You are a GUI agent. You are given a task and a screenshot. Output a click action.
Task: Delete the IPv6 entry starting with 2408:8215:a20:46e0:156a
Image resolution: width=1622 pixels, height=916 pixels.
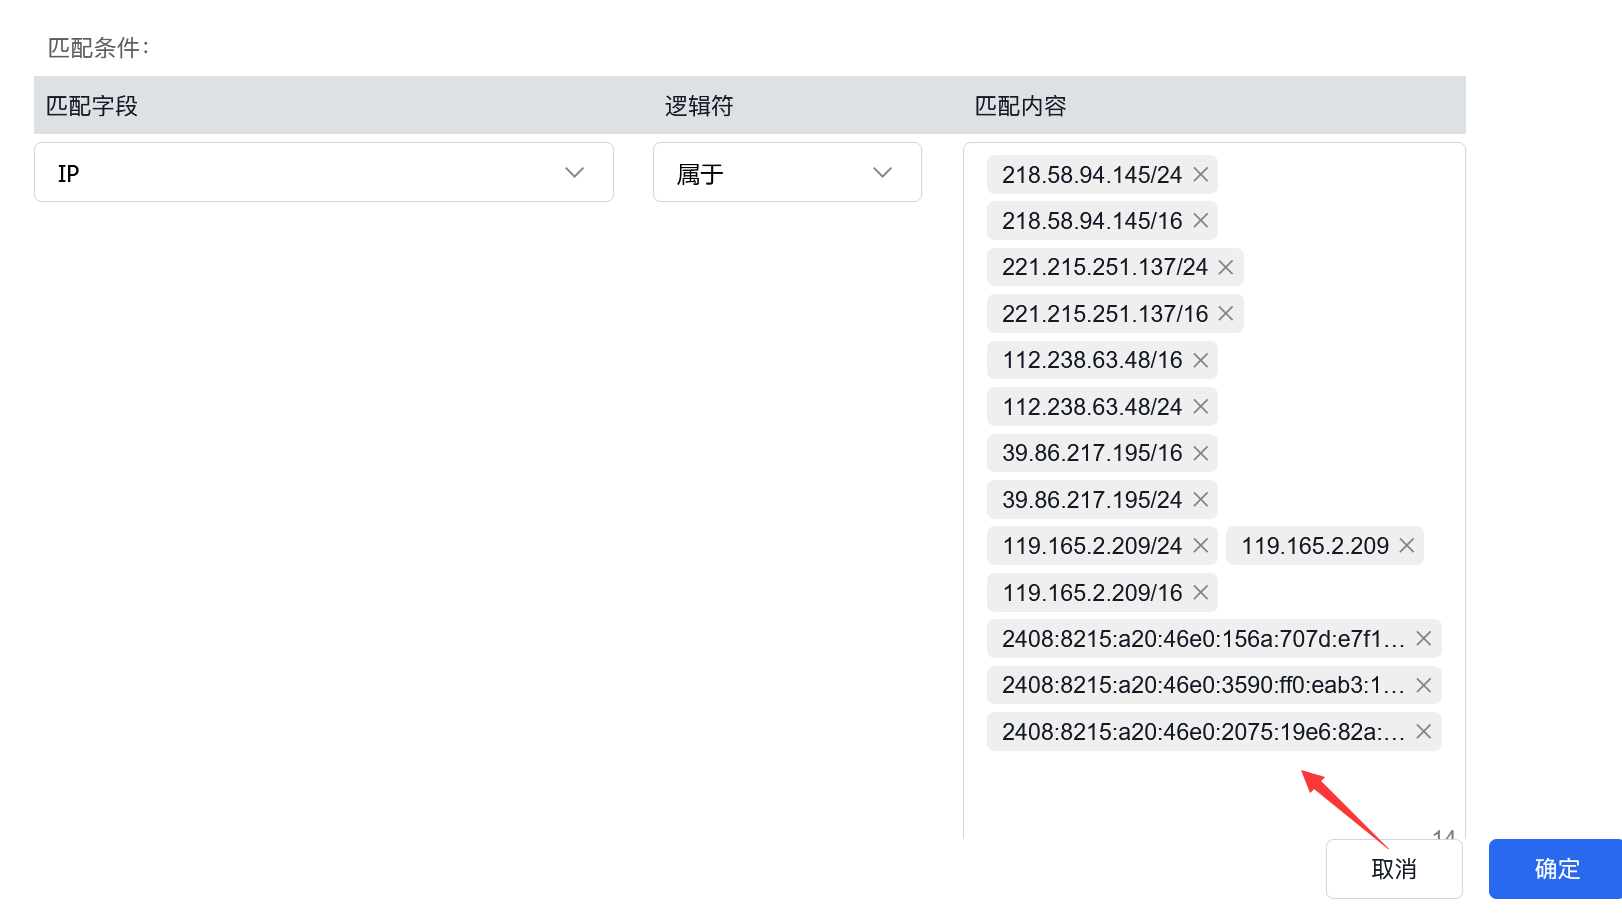1423,638
